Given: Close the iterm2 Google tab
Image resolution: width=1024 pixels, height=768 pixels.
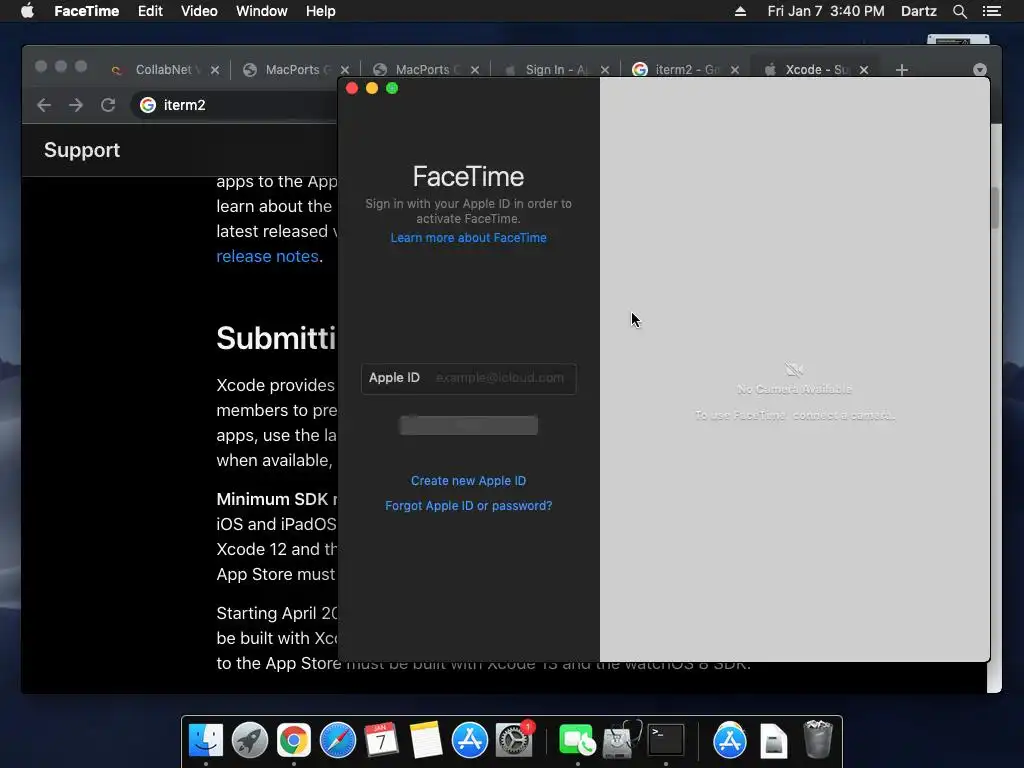Looking at the screenshot, I should (x=735, y=70).
